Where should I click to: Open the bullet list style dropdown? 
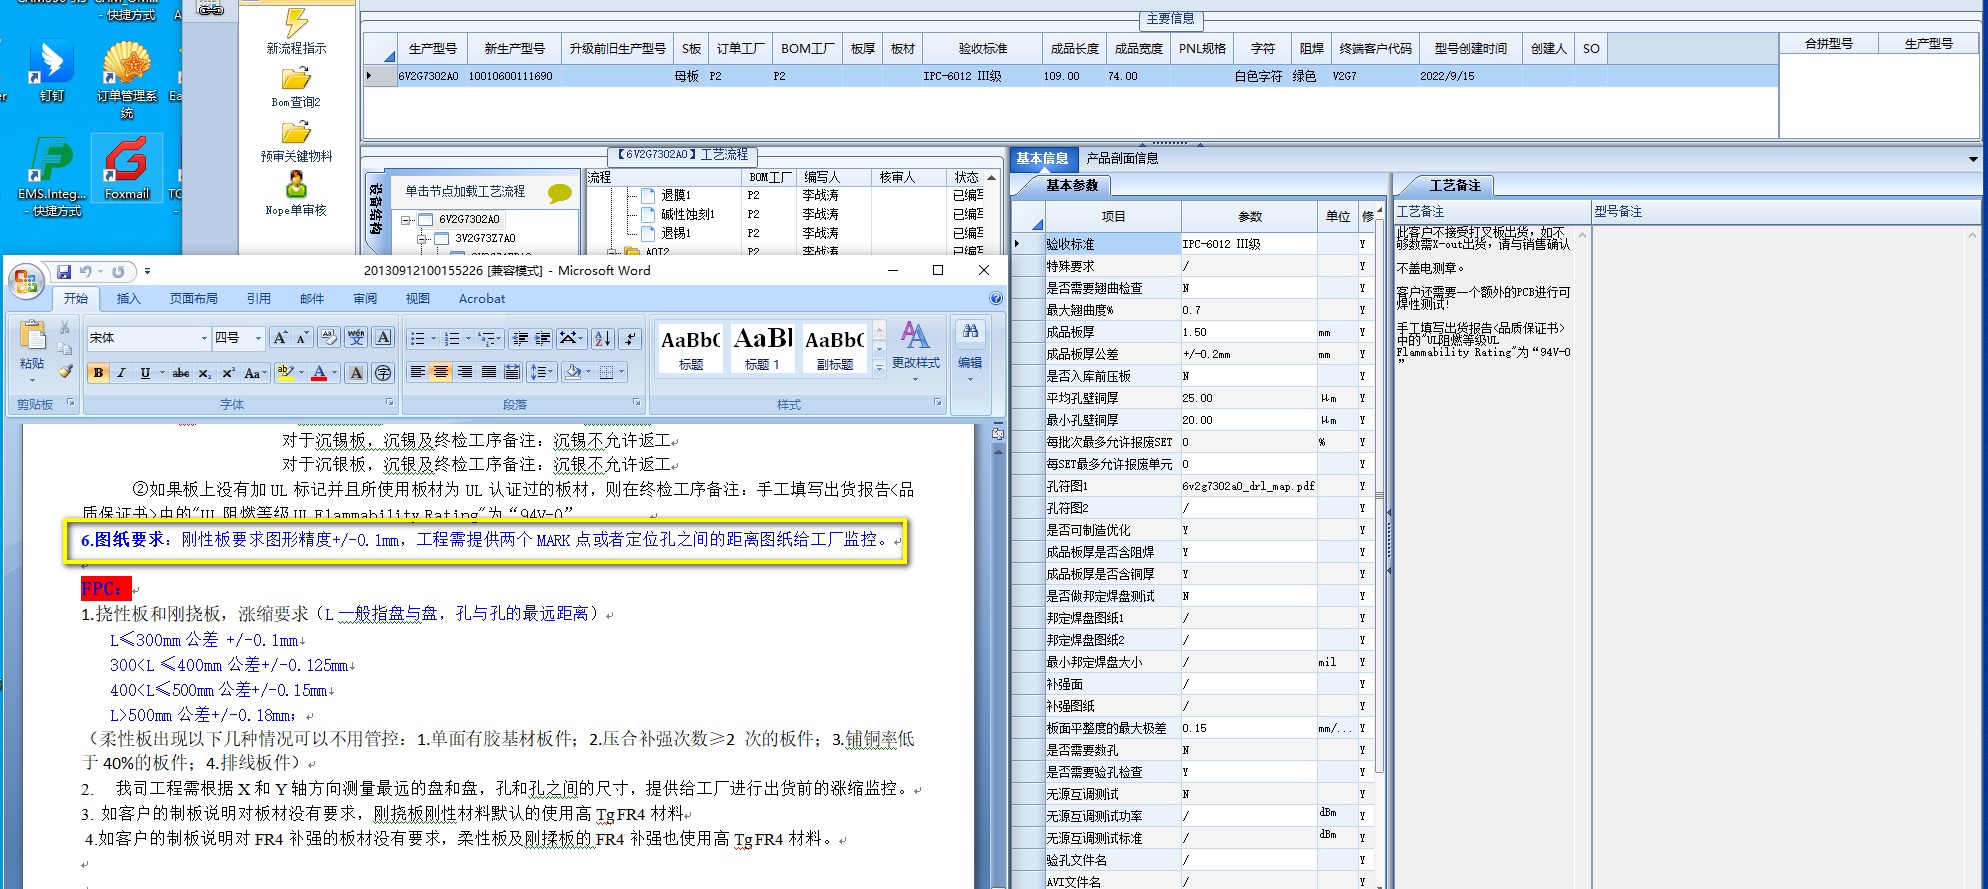point(434,339)
